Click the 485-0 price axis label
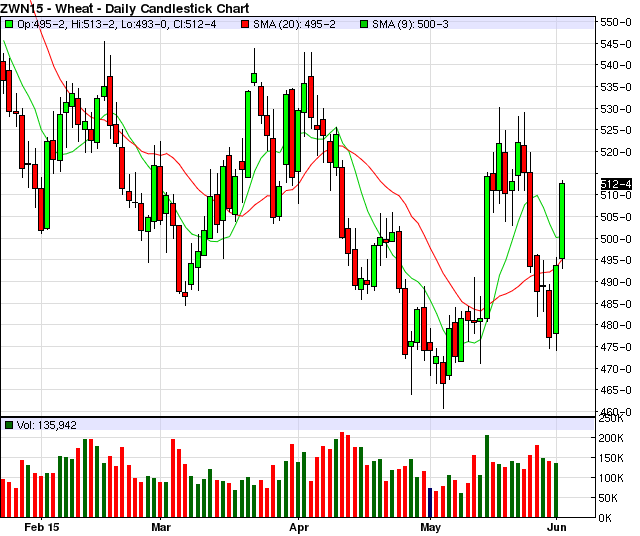The image size is (640, 536). [x=616, y=304]
